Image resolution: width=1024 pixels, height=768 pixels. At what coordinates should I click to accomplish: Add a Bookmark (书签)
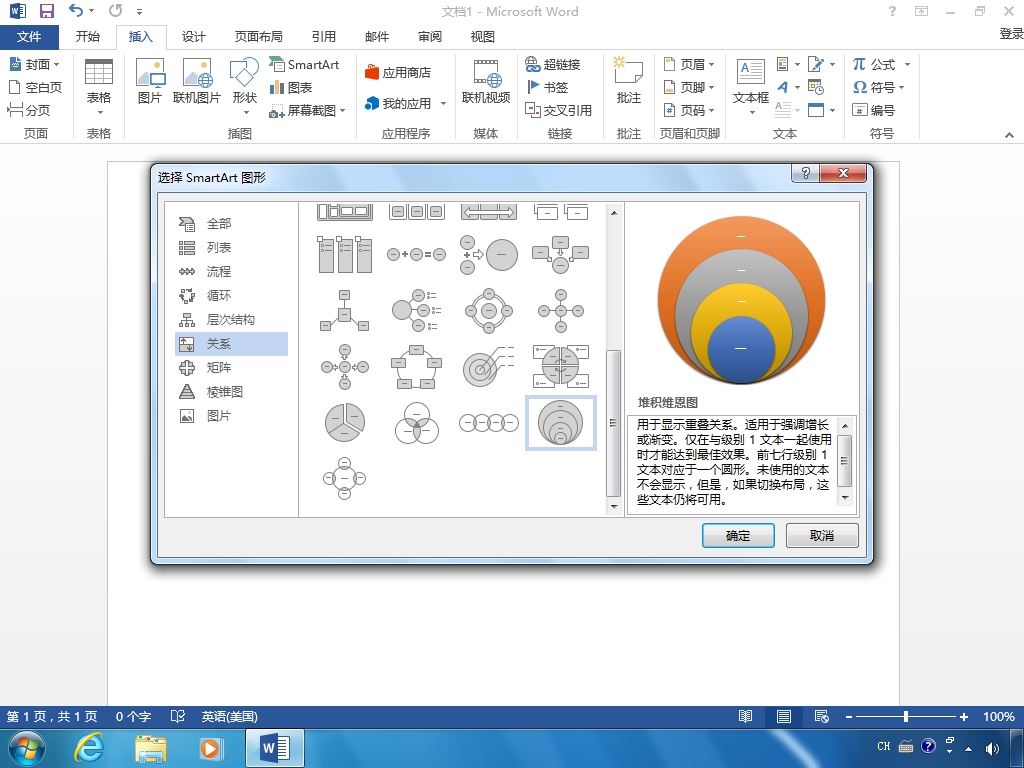pos(547,87)
